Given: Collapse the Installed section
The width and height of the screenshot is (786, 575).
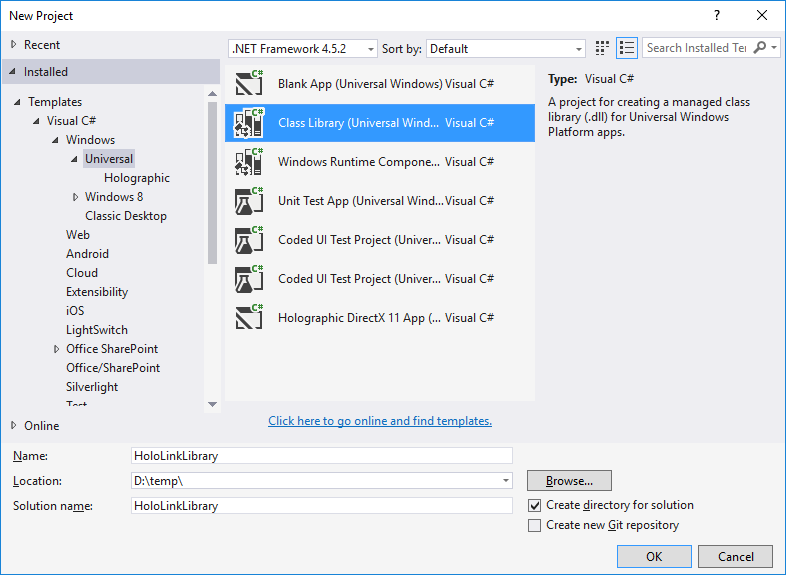Looking at the screenshot, I should [x=13, y=72].
